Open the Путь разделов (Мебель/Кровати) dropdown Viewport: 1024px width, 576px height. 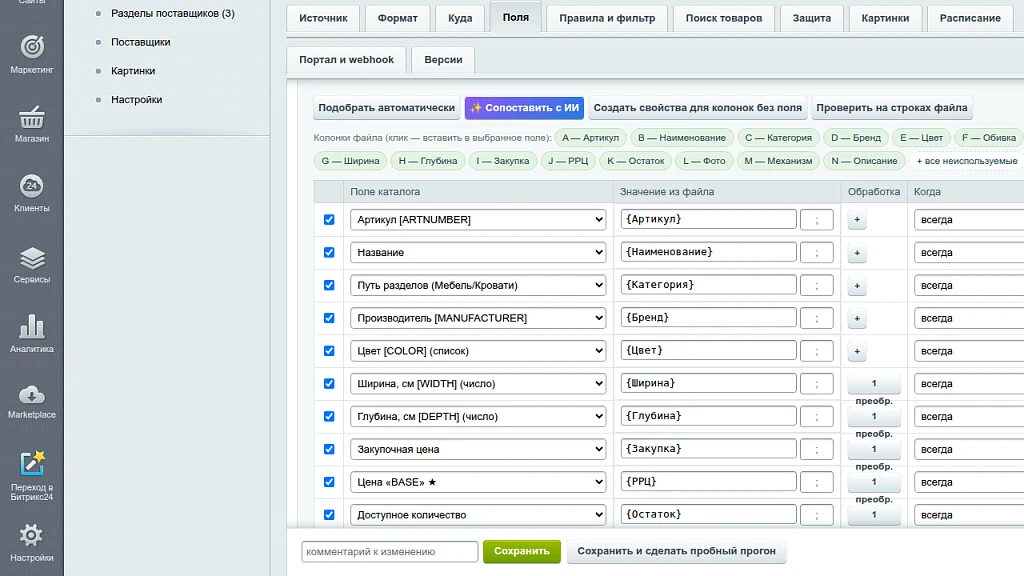(478, 285)
